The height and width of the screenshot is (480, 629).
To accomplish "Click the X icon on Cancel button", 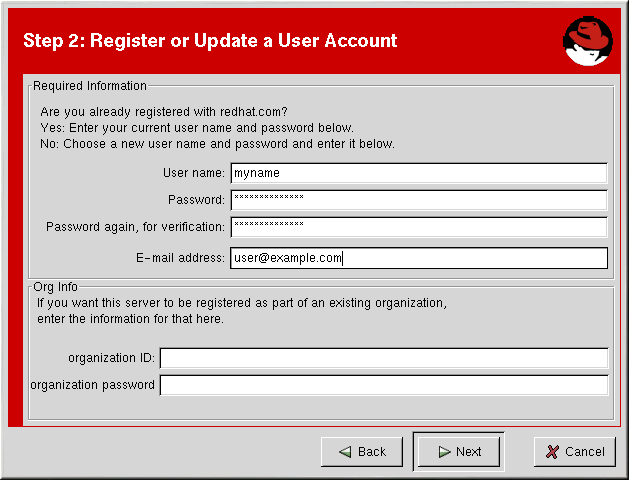I will click(552, 452).
